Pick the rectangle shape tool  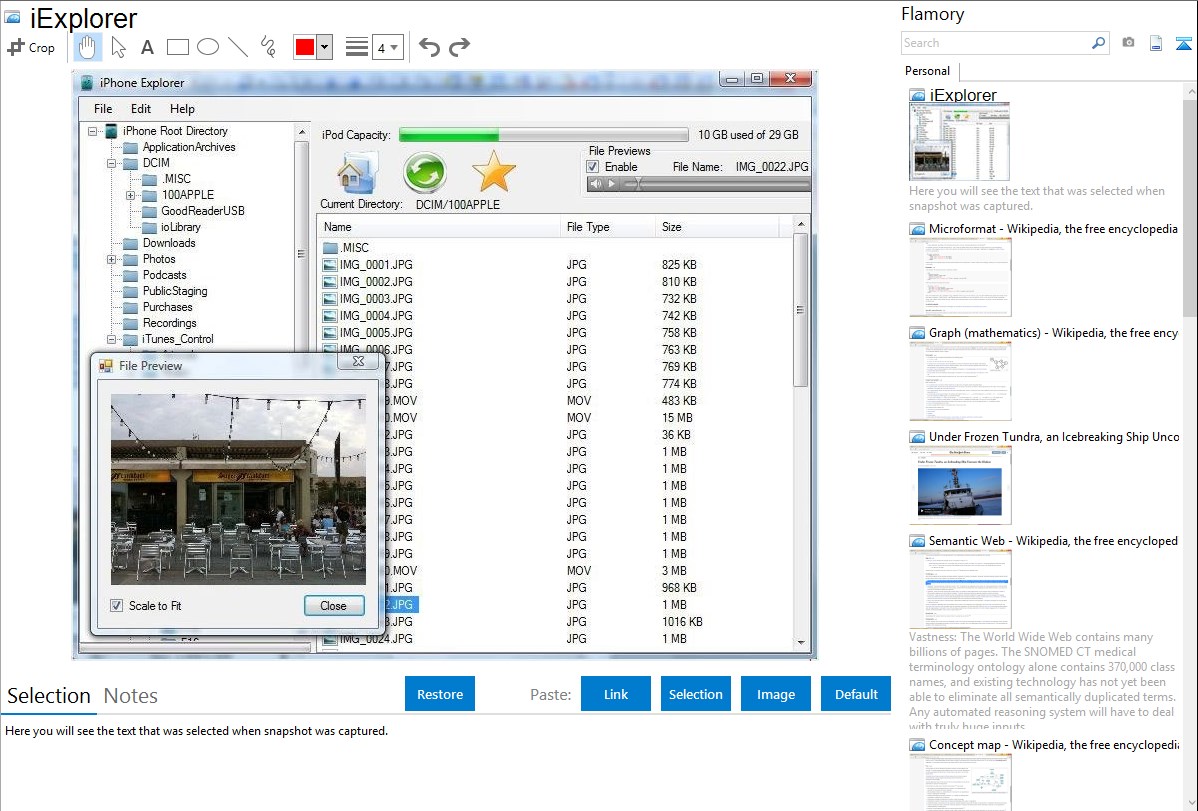[178, 47]
